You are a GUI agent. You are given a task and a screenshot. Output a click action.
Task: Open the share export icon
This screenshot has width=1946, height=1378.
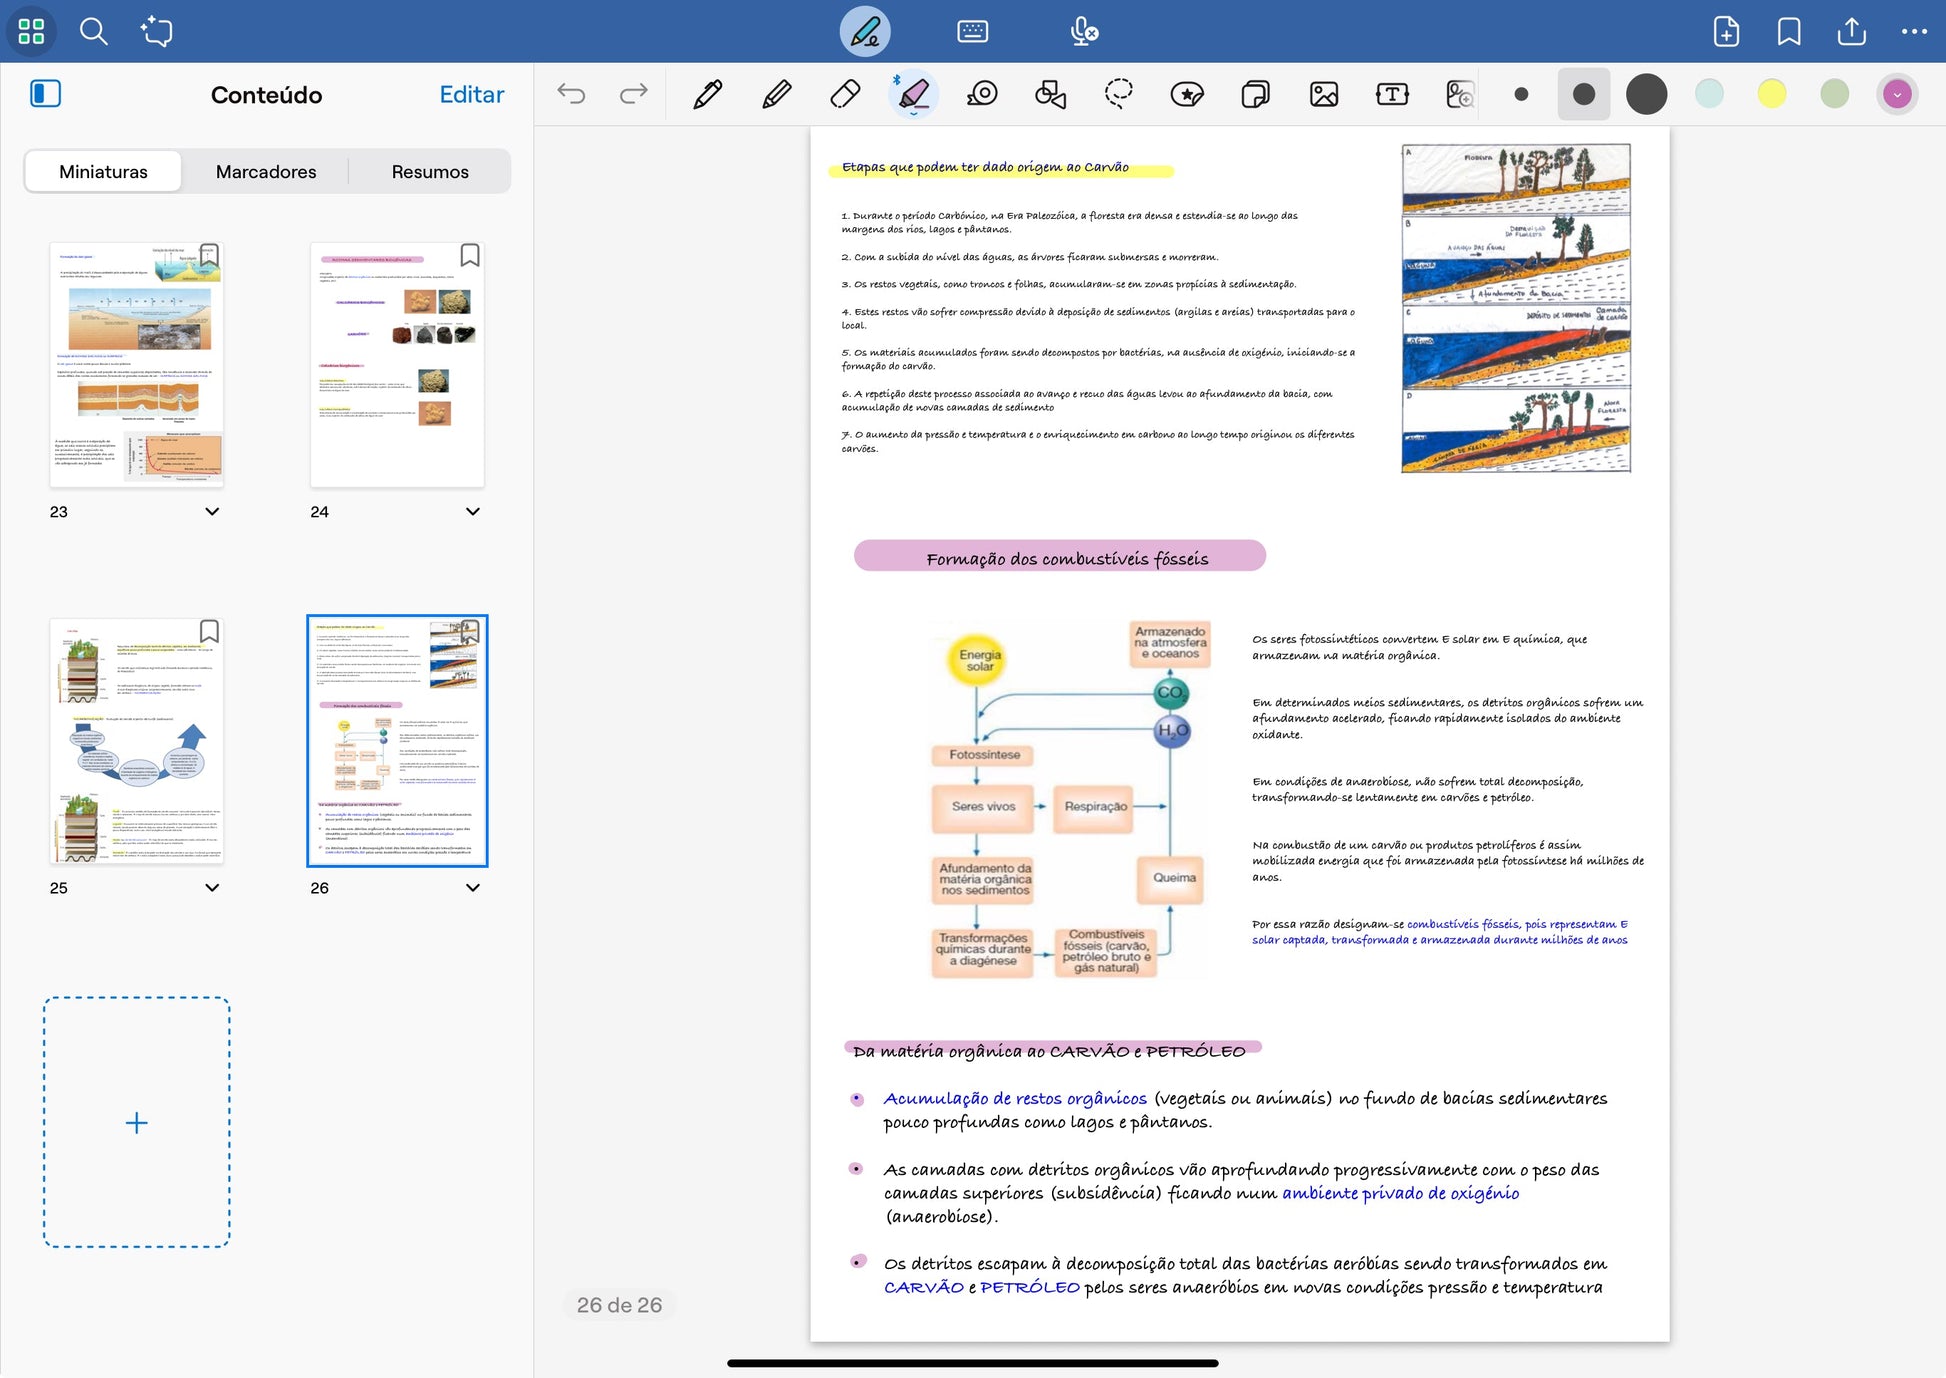[1851, 31]
